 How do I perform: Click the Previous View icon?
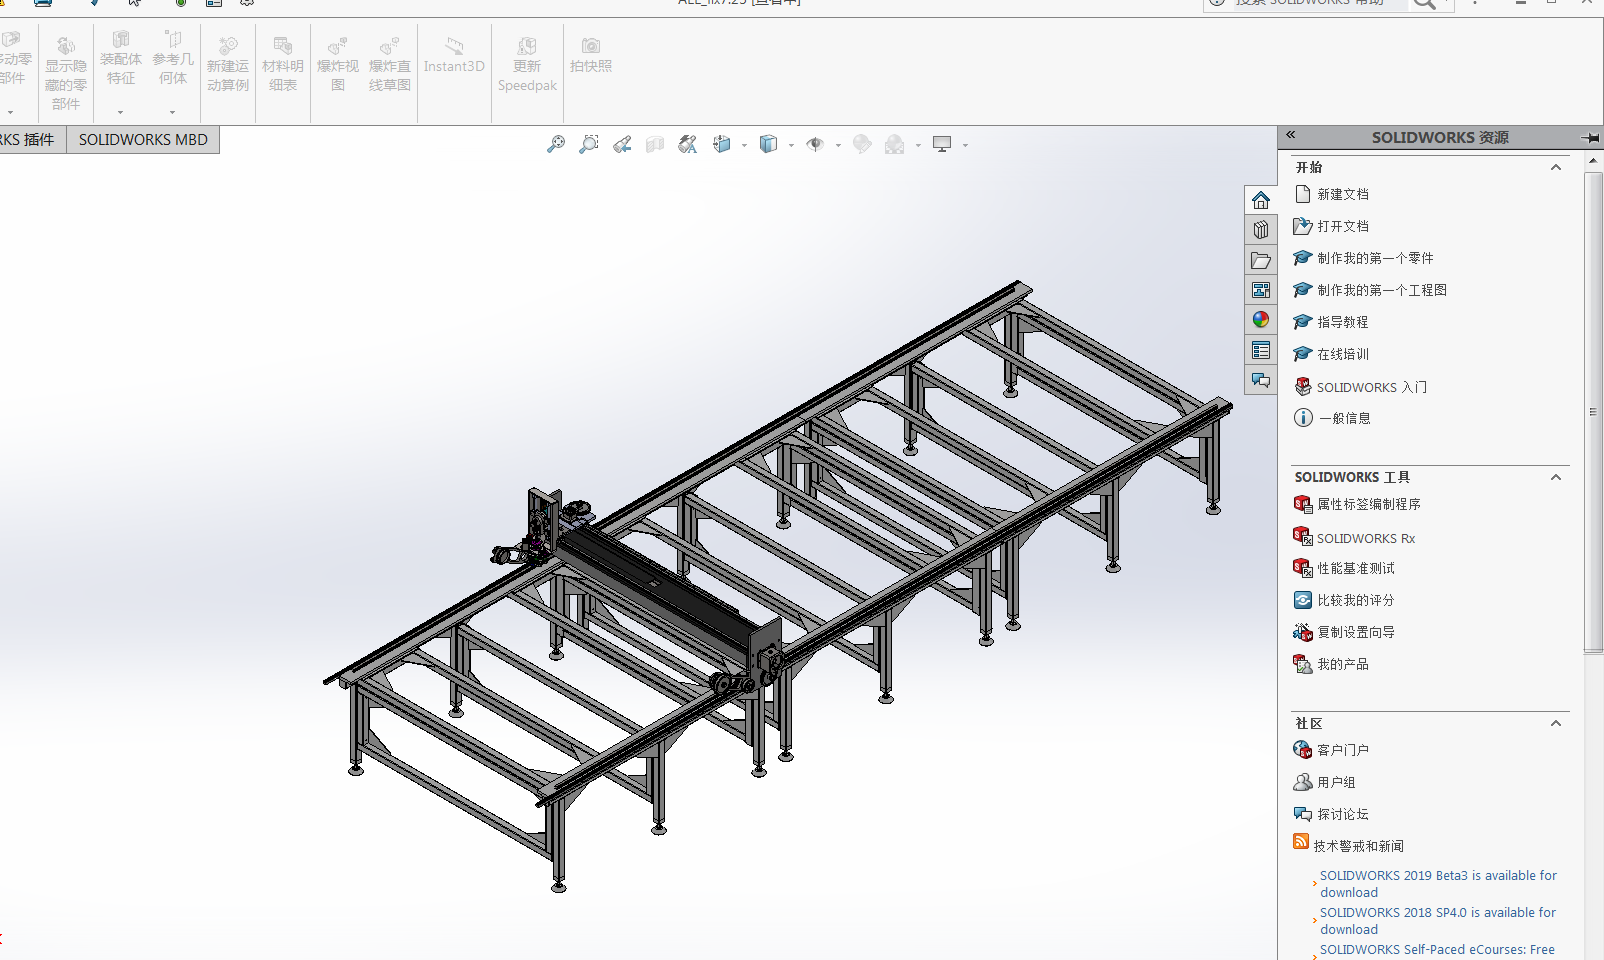click(622, 145)
